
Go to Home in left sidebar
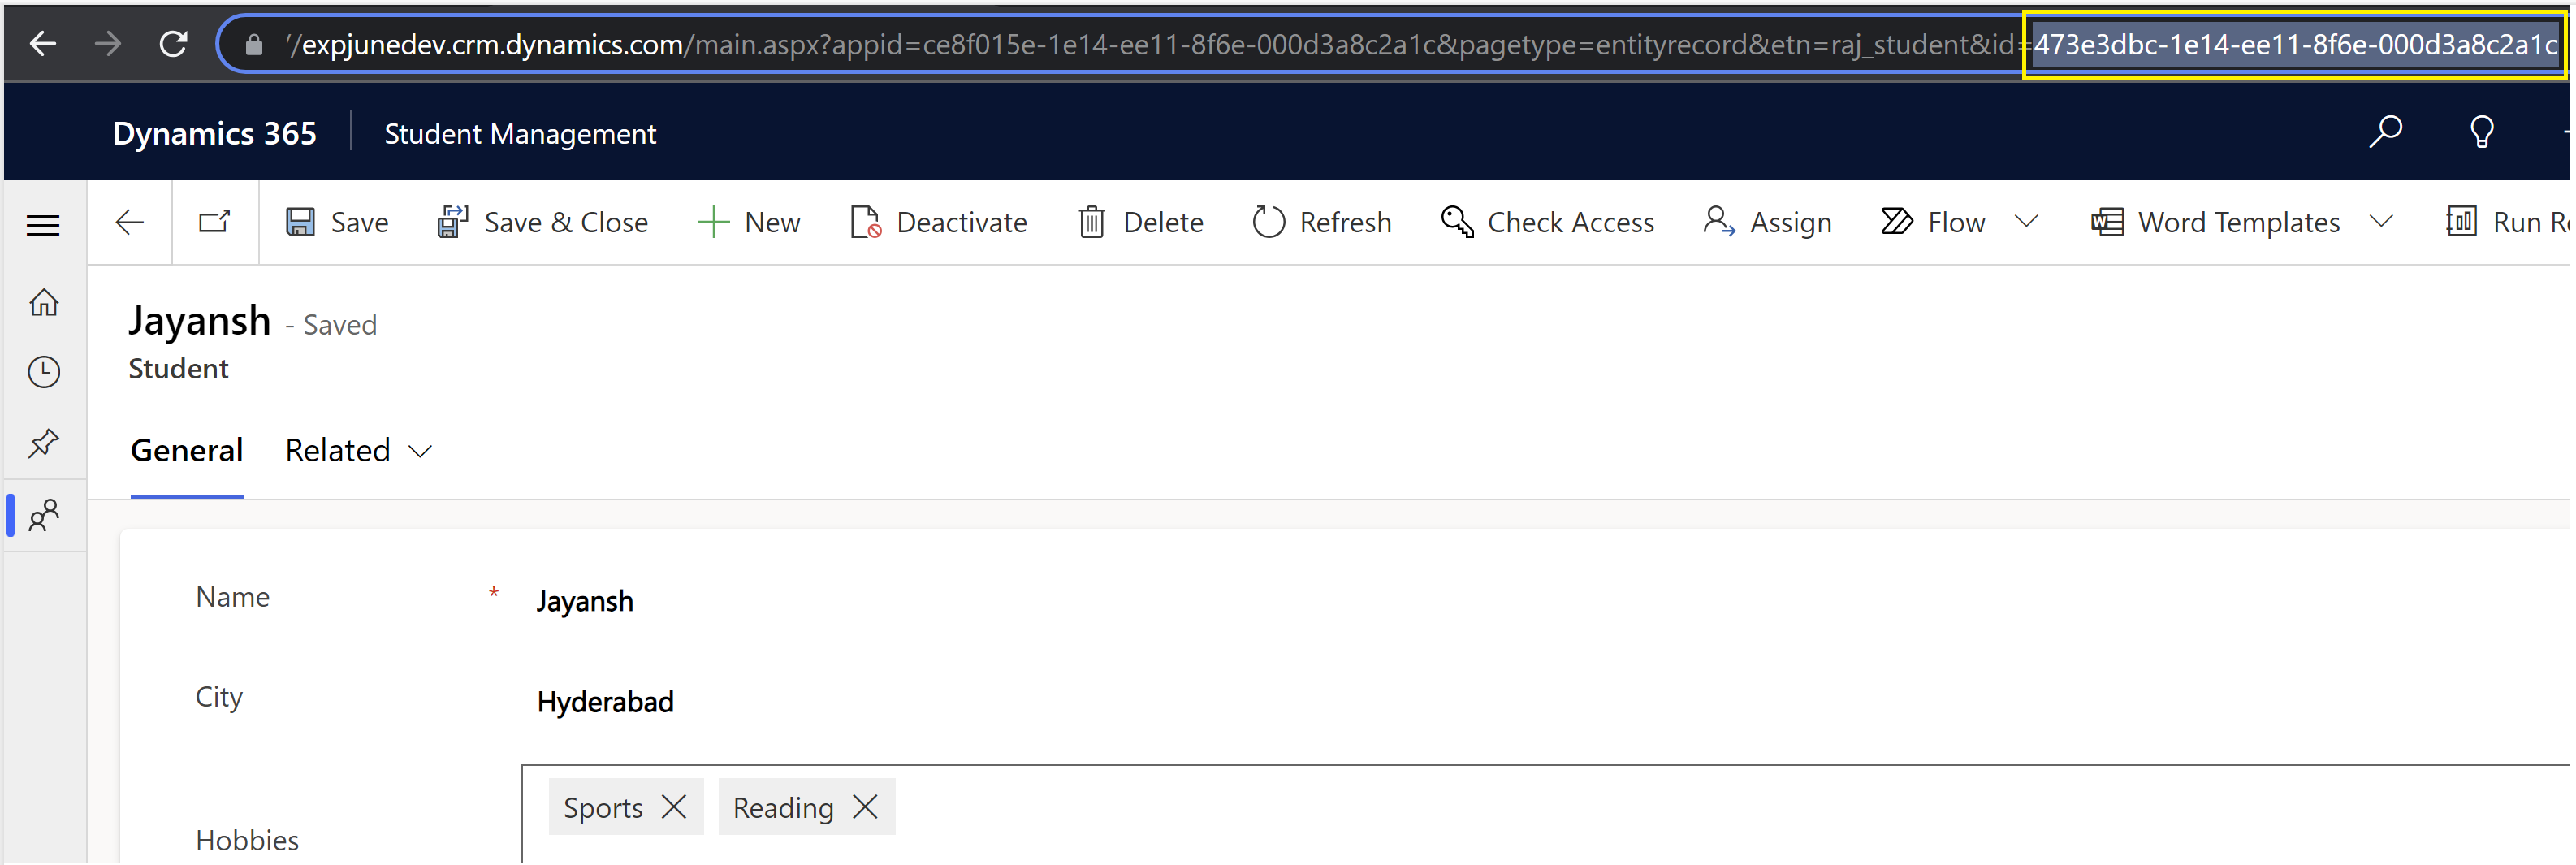click(44, 302)
